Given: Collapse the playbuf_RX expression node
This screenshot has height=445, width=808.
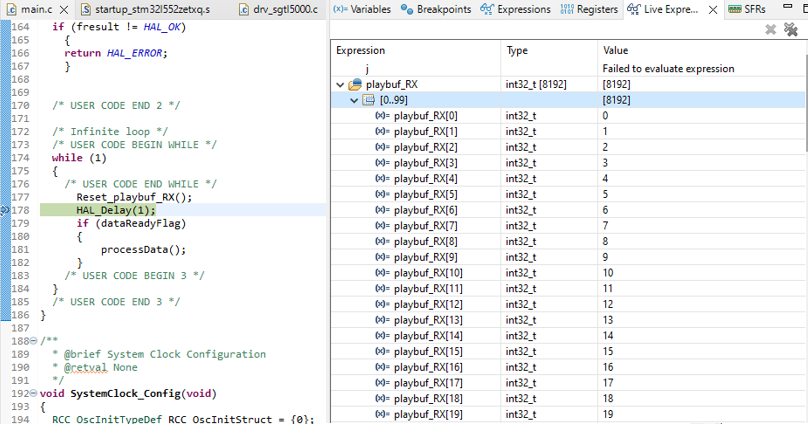Looking at the screenshot, I should point(340,84).
